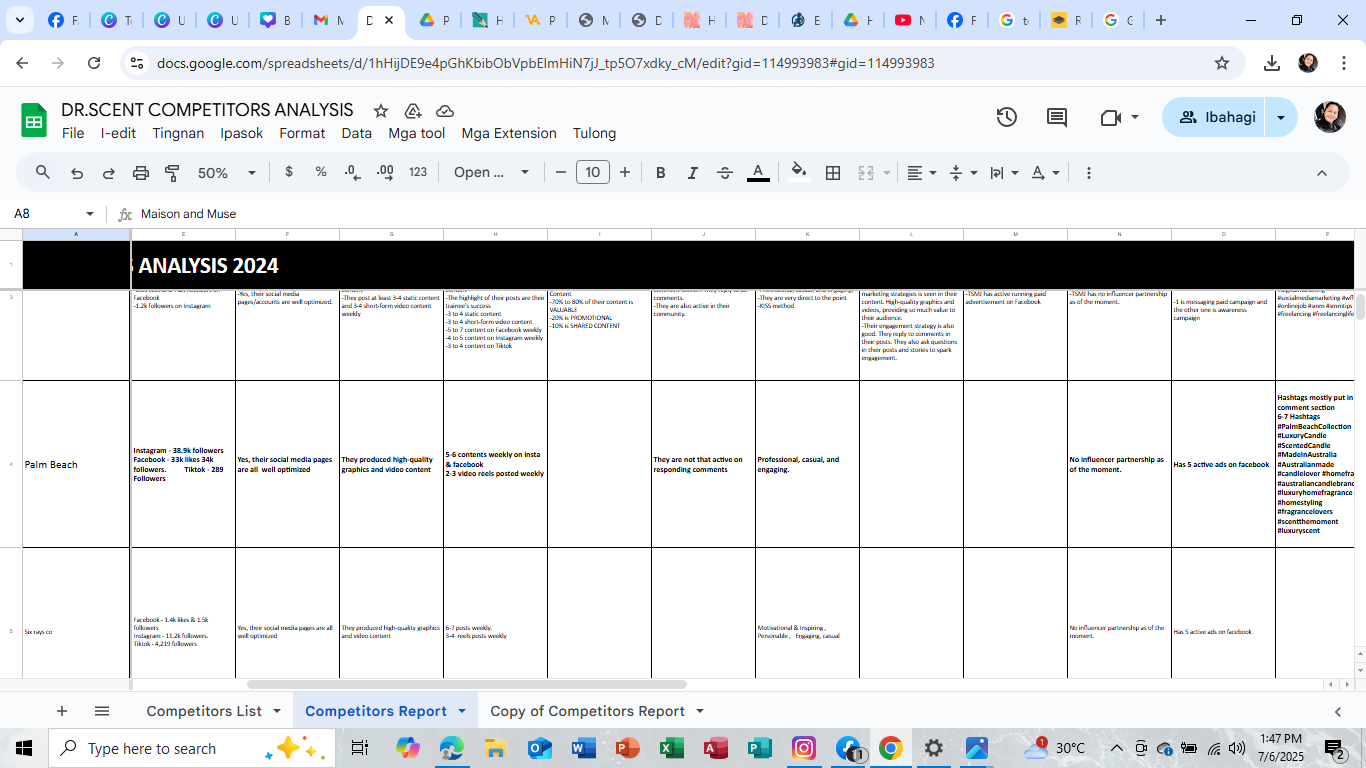Toggle italic formatting
This screenshot has height=768, width=1366.
click(692, 172)
